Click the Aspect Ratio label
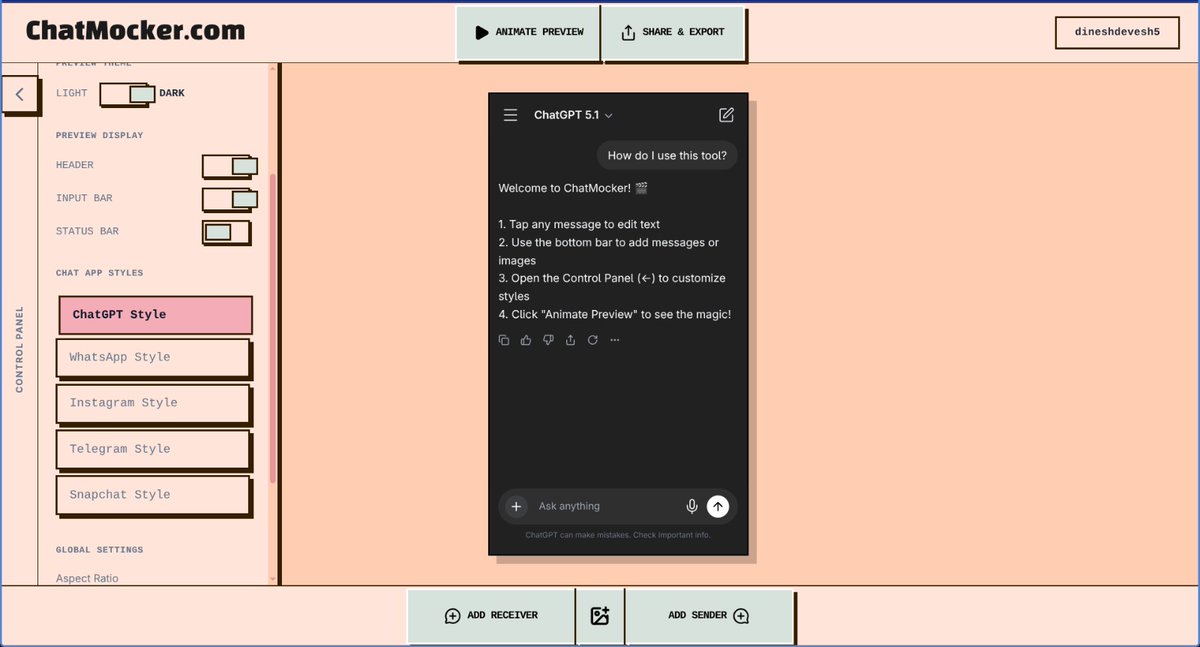 (x=87, y=578)
